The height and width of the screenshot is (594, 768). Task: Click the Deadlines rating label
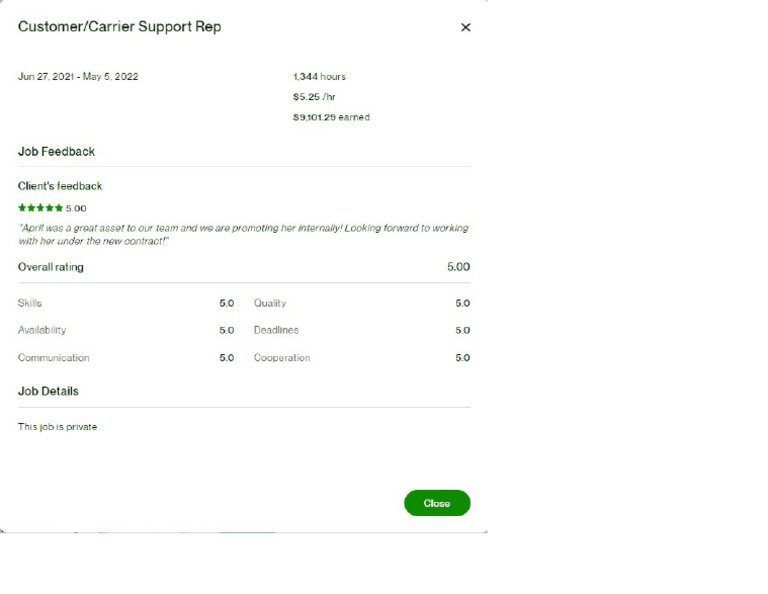click(276, 330)
